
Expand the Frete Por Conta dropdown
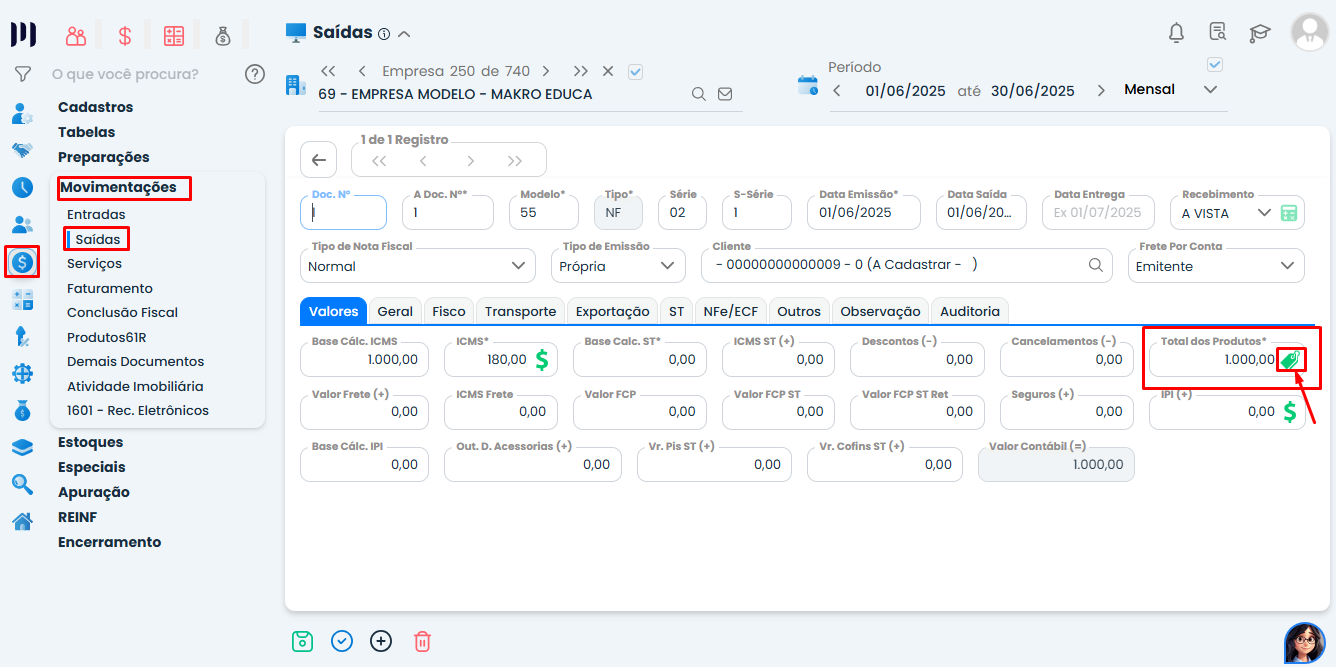[x=1286, y=266]
